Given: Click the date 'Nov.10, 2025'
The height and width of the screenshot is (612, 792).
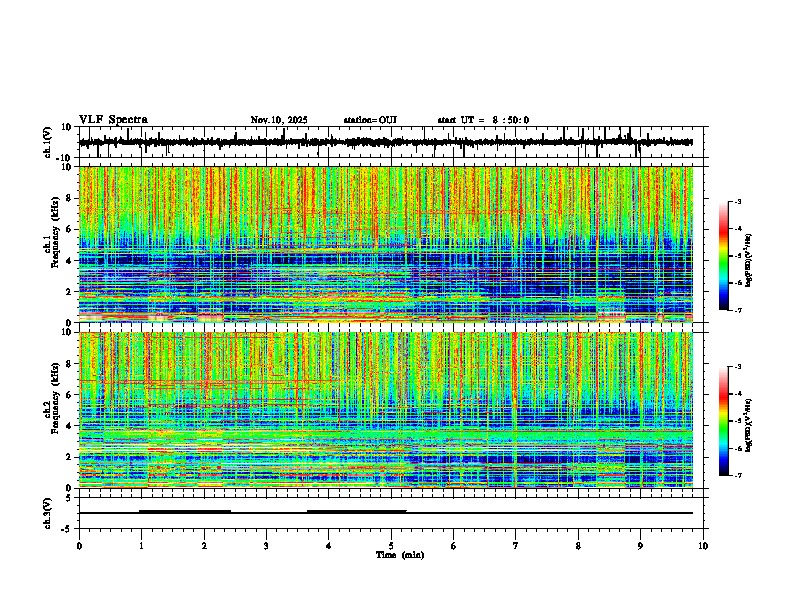Looking at the screenshot, I should pos(279,120).
